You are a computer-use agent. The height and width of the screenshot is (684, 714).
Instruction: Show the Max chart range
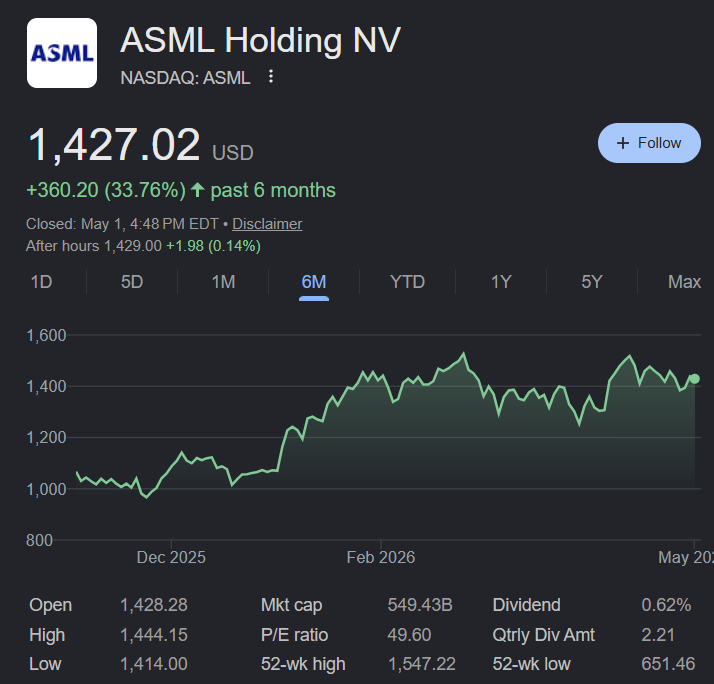(684, 282)
